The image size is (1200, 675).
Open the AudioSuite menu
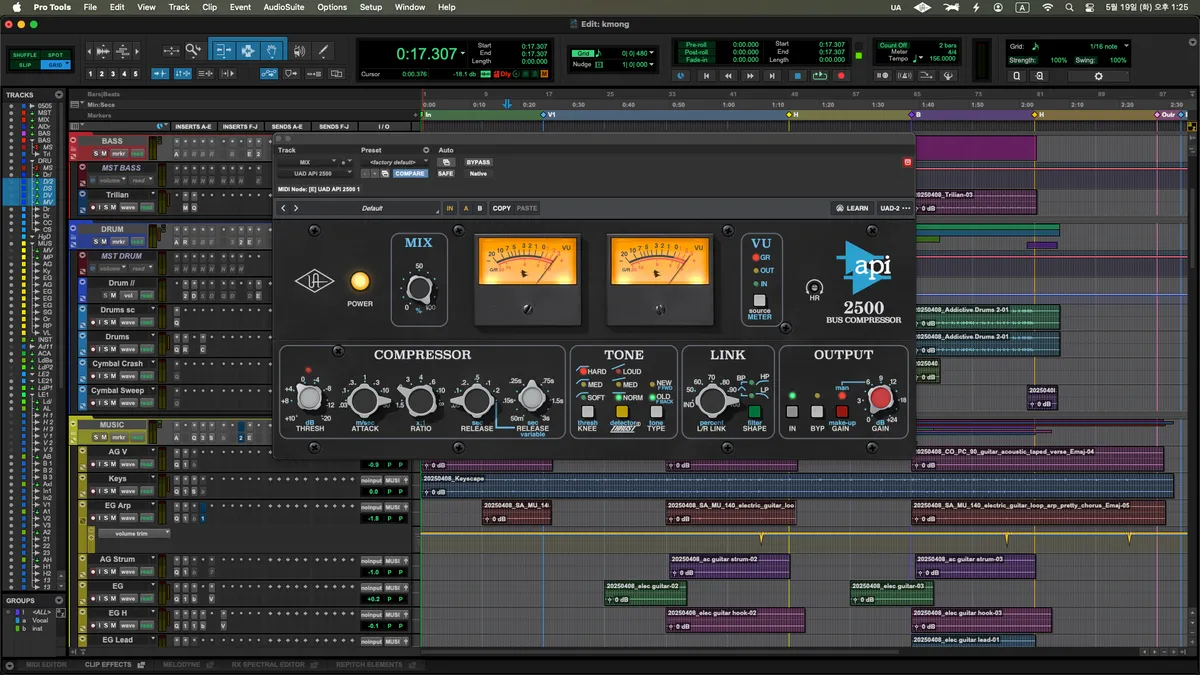coord(284,7)
